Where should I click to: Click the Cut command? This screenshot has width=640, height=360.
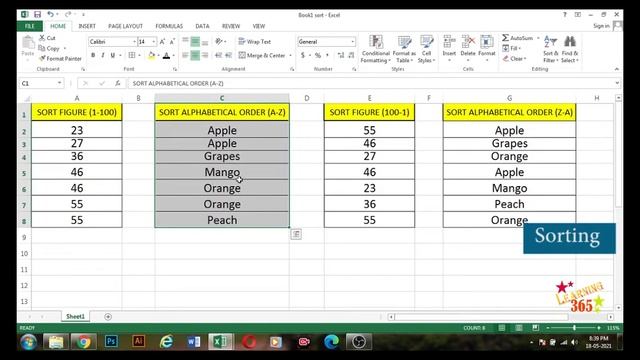(x=47, y=38)
